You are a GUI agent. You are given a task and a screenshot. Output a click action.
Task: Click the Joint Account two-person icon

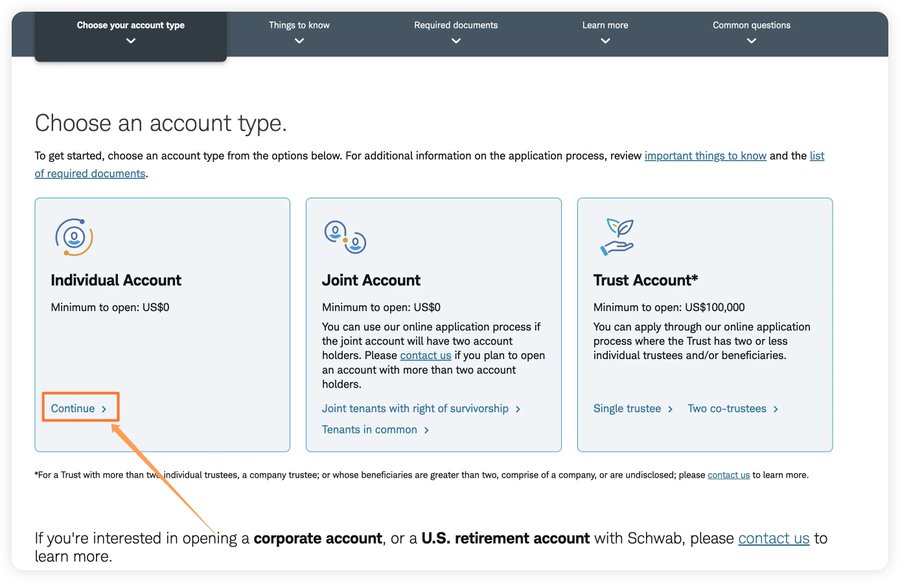(345, 237)
